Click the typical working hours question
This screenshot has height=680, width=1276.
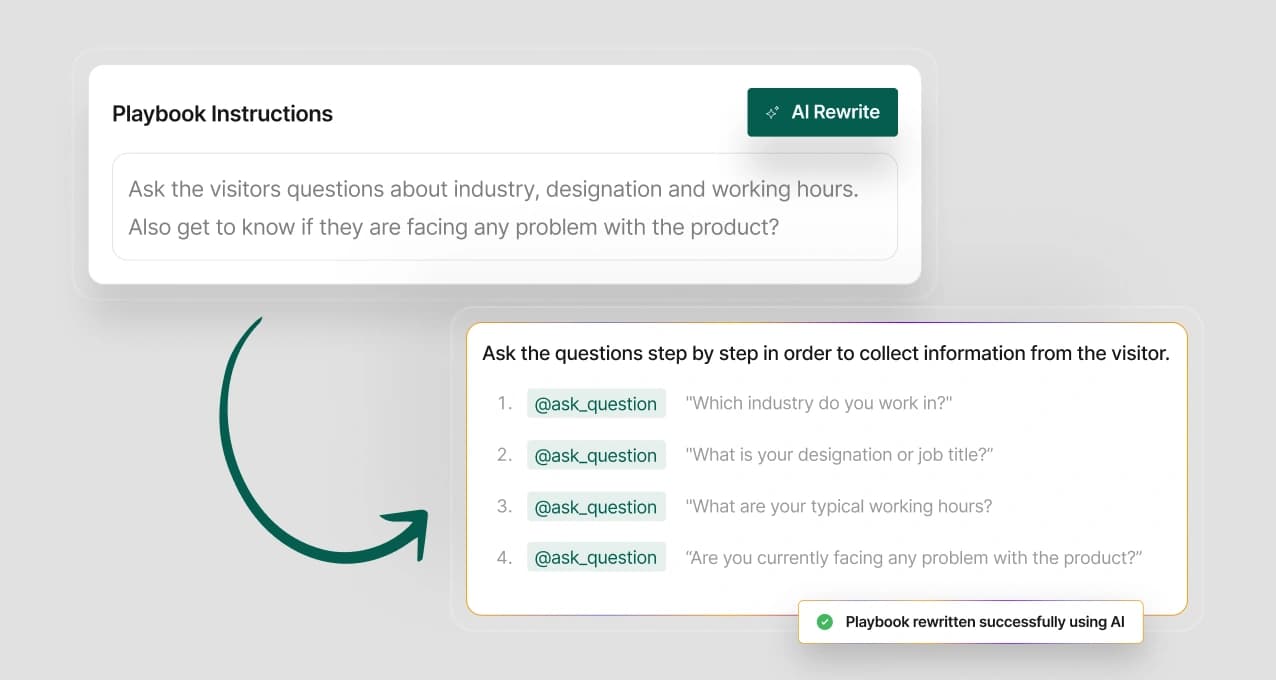[839, 507]
